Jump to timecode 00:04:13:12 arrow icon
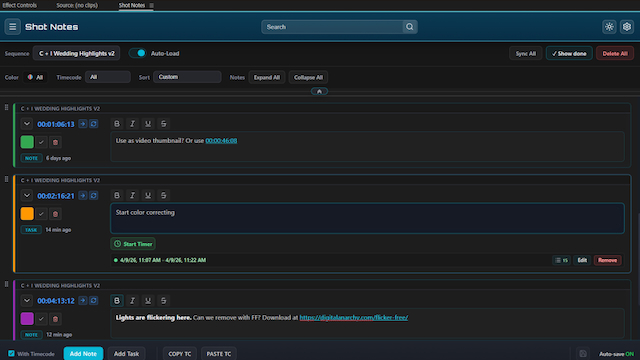Screen dimensions: 640x360 click(x=83, y=301)
